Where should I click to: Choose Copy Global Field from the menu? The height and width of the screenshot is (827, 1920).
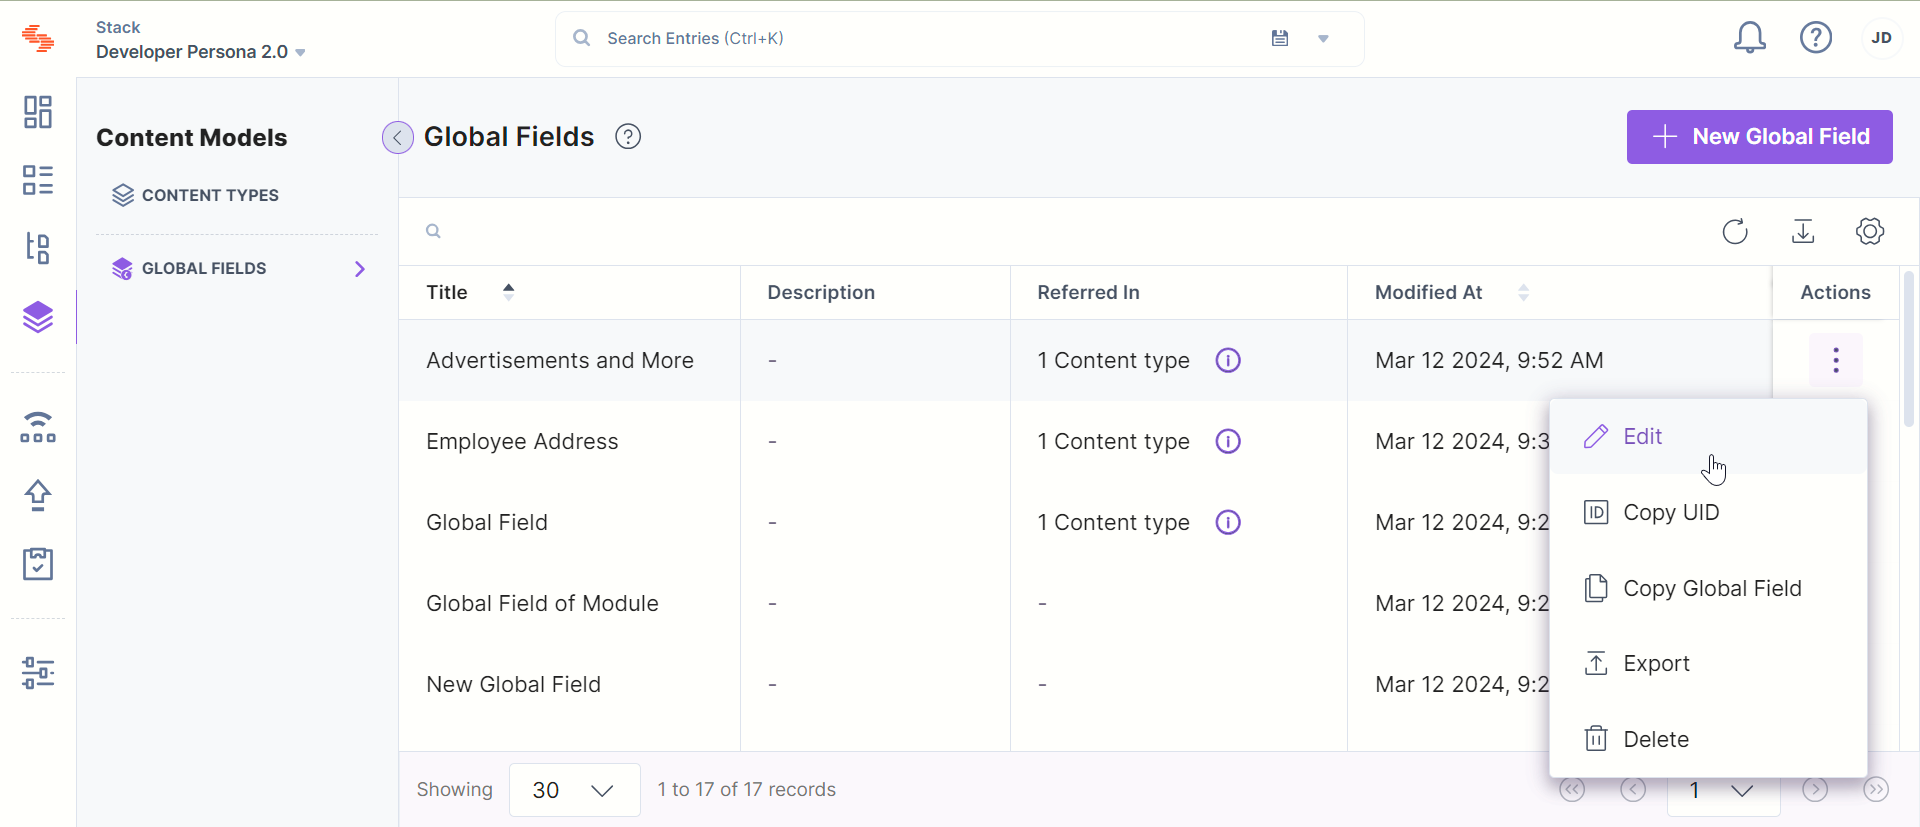1708,588
